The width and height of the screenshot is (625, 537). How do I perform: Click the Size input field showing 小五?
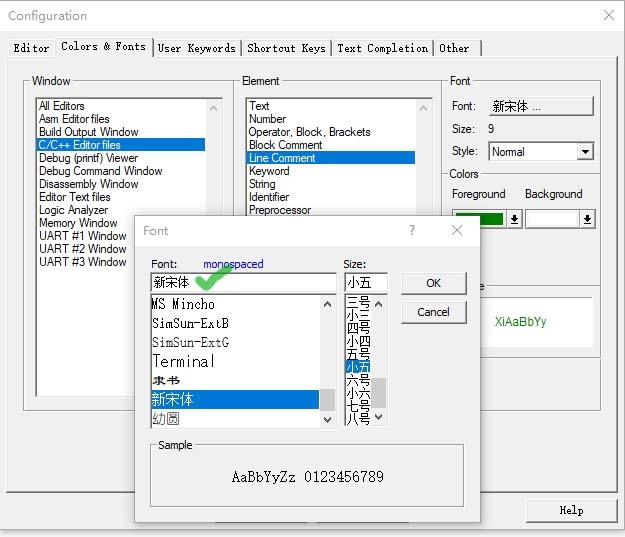tap(366, 283)
